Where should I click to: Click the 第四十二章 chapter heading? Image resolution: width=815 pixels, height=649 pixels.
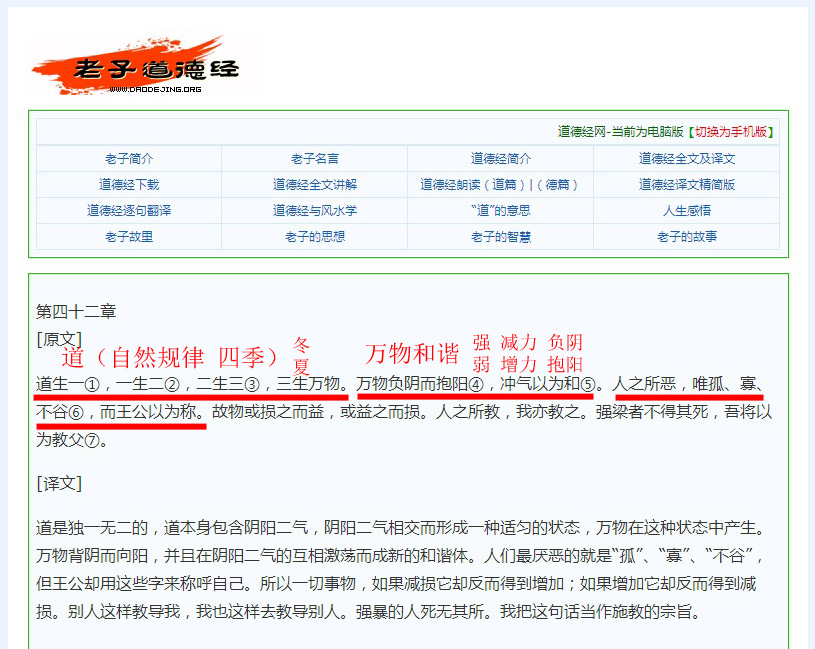pos(76,311)
